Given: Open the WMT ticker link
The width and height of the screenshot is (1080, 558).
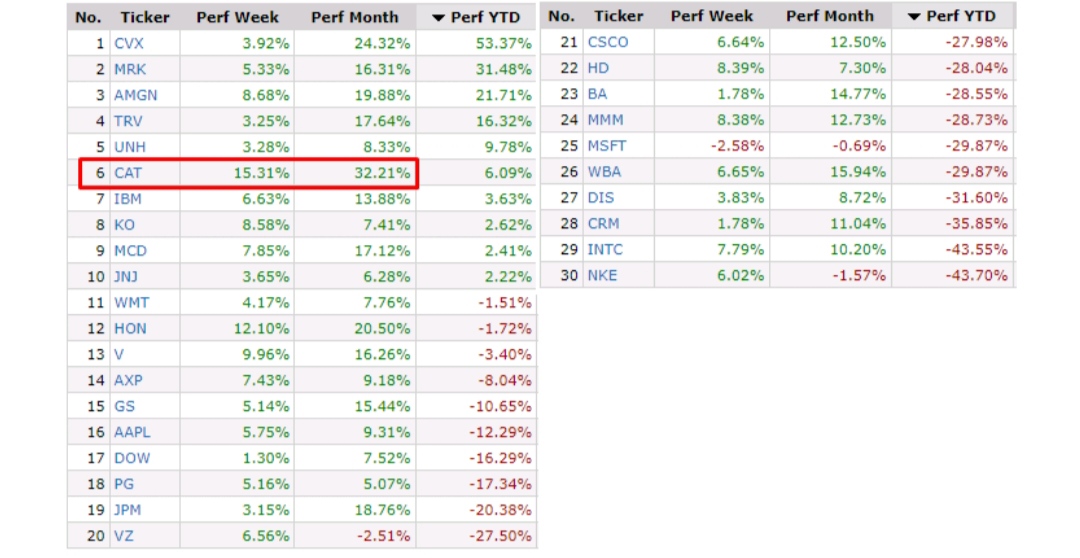Looking at the screenshot, I should [132, 303].
